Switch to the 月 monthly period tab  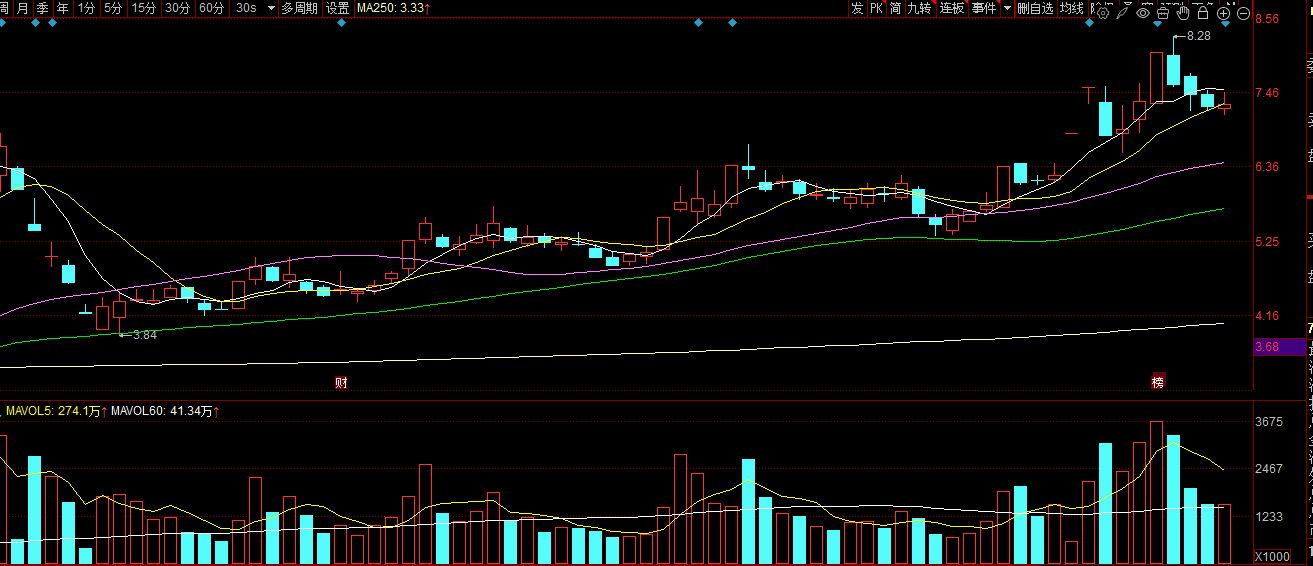(22, 8)
